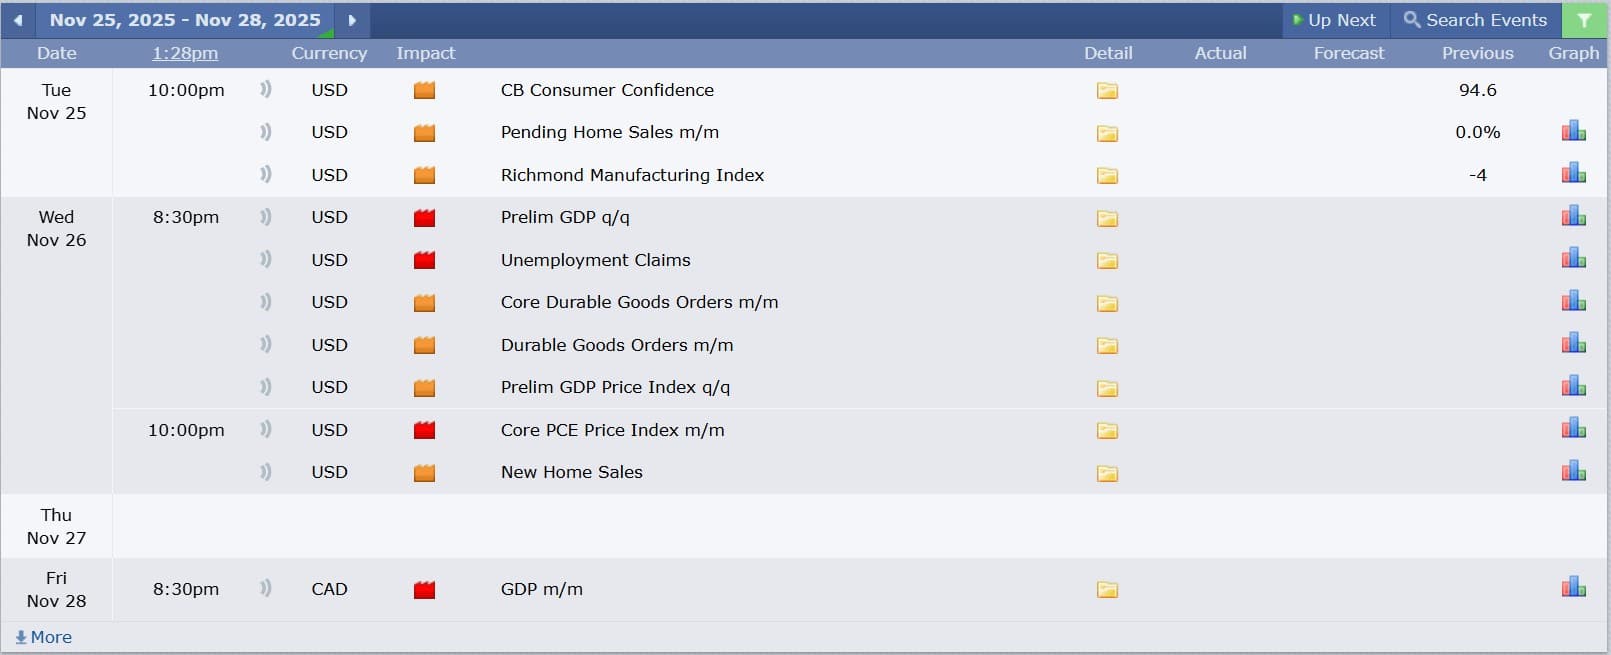Go to previous date range arrow

click(x=18, y=20)
